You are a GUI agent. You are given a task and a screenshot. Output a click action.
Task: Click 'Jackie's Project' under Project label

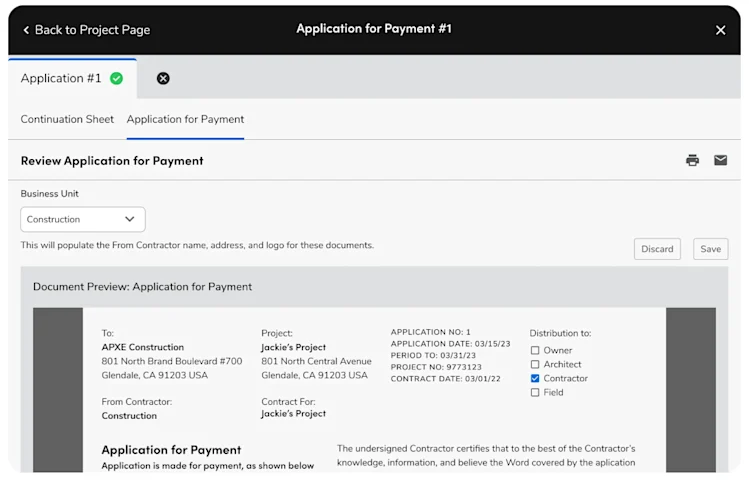coord(293,347)
